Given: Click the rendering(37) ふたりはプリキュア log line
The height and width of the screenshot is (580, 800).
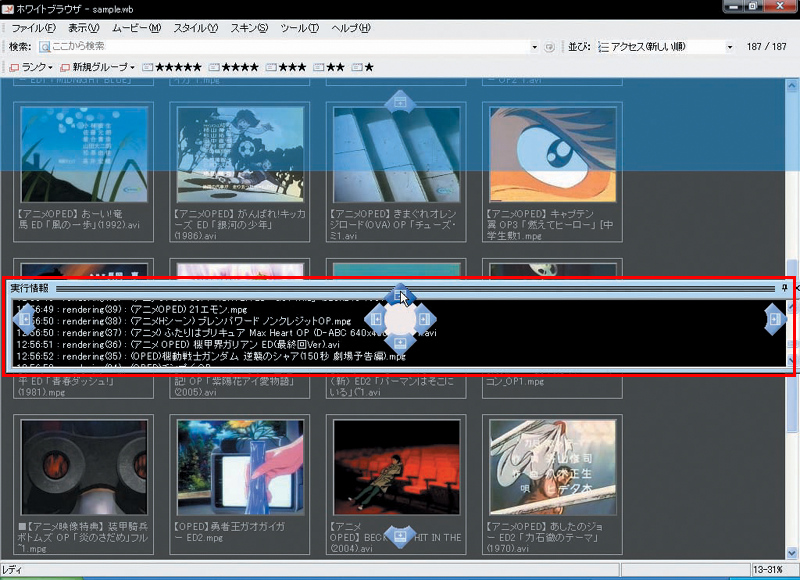Looking at the screenshot, I should (x=227, y=333).
